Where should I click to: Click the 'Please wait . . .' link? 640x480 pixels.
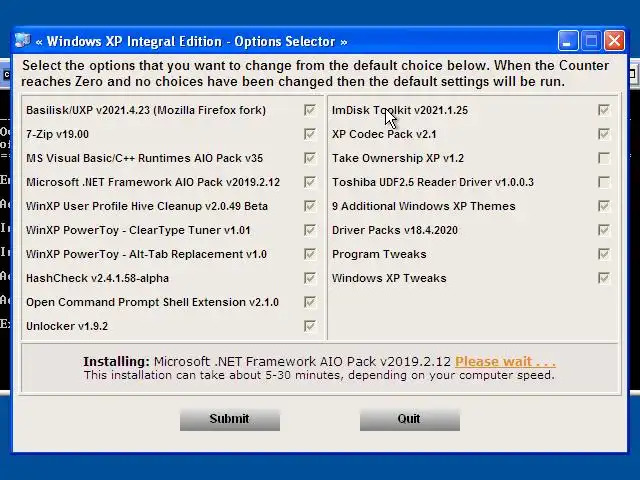[505, 362]
